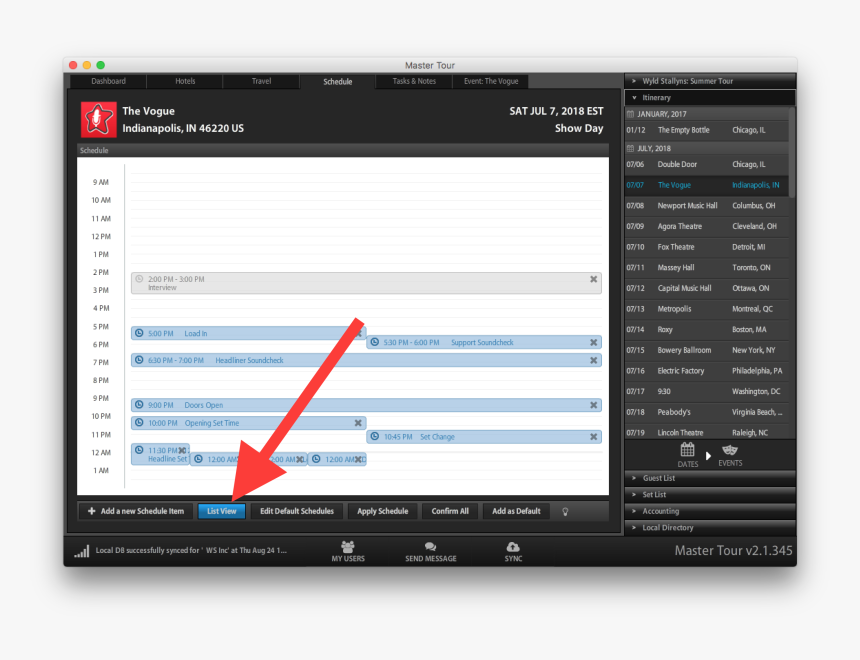860x660 pixels.
Task: Select 07/10 Fox Theatre date
Action: point(706,247)
